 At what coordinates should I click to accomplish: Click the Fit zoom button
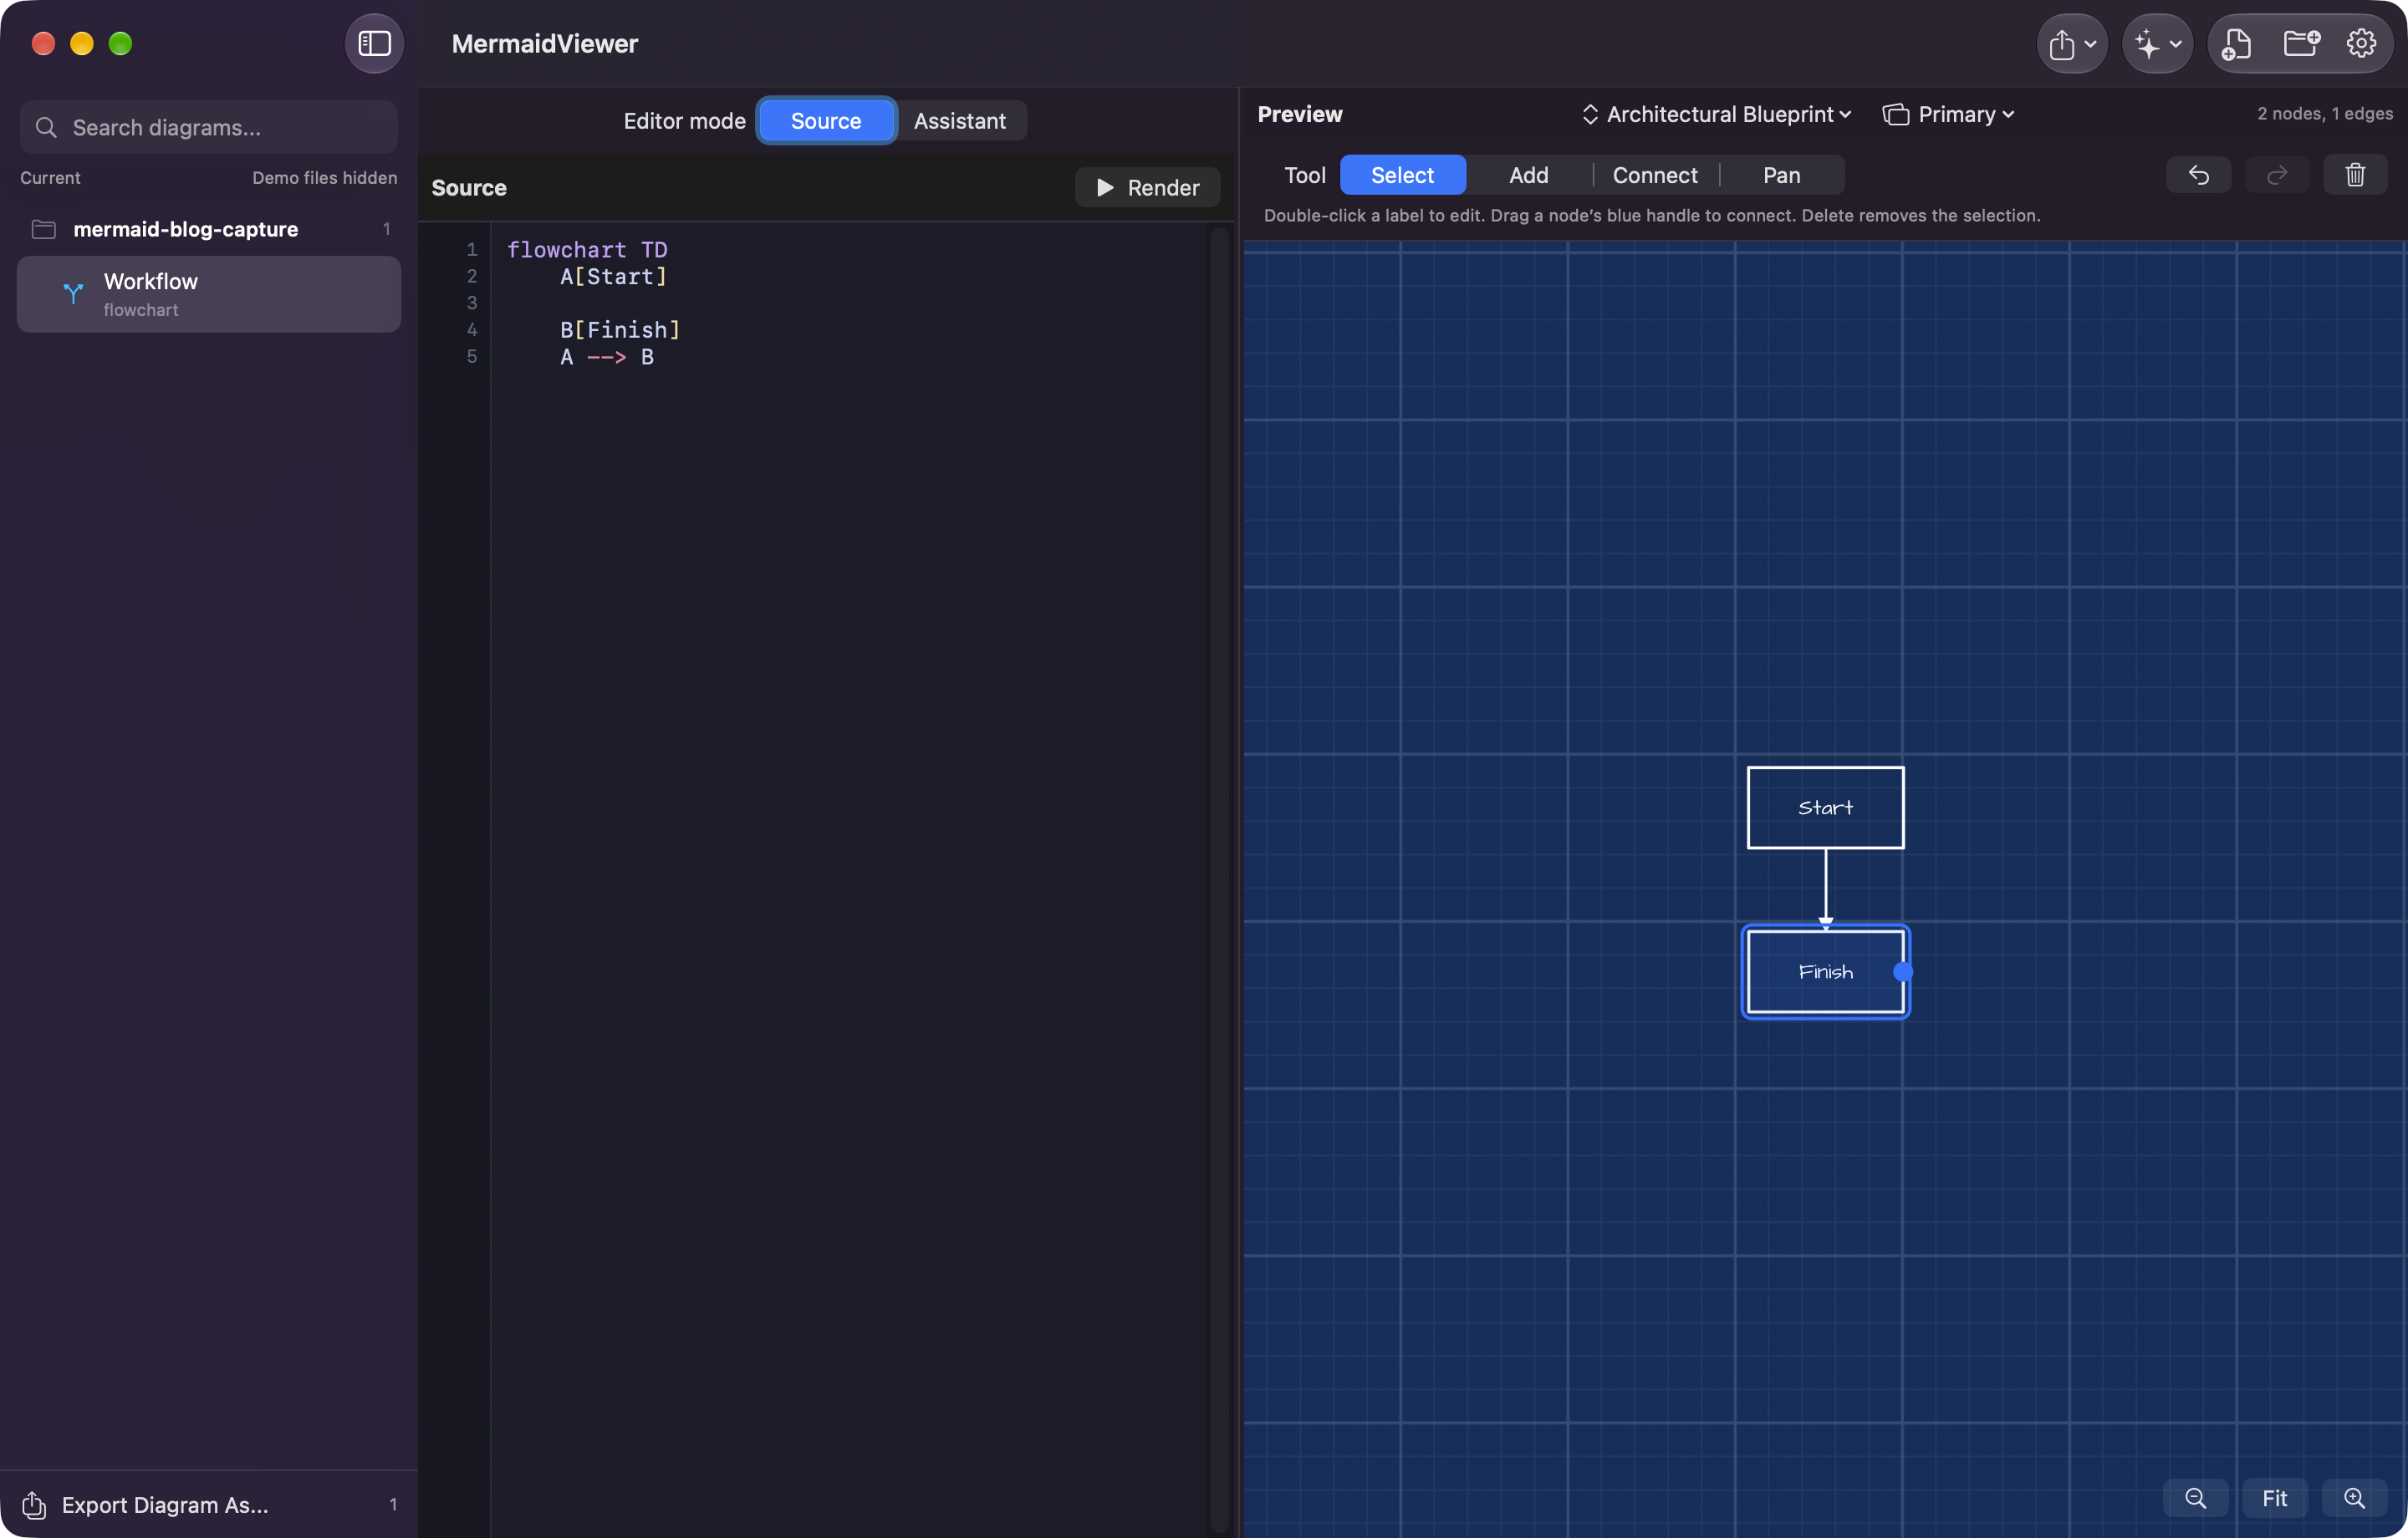(2274, 1497)
